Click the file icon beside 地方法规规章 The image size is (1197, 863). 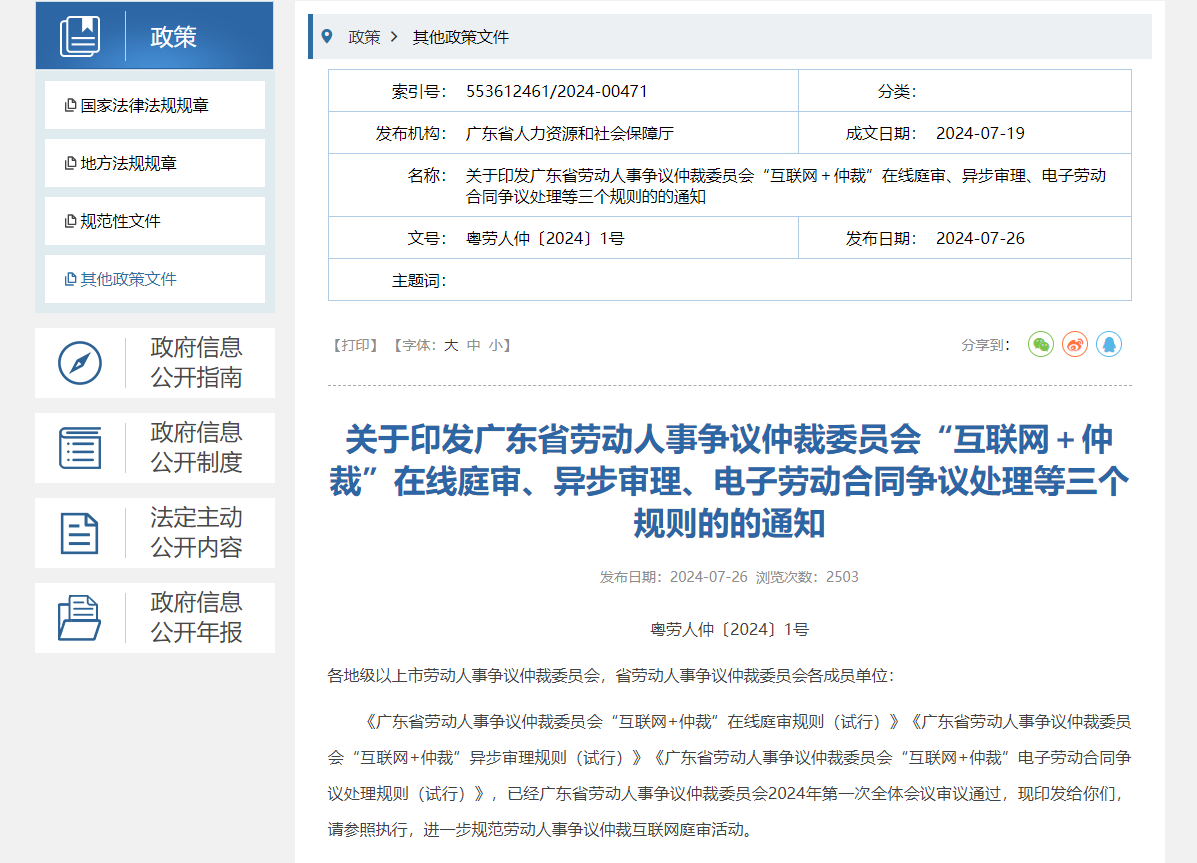[x=71, y=163]
